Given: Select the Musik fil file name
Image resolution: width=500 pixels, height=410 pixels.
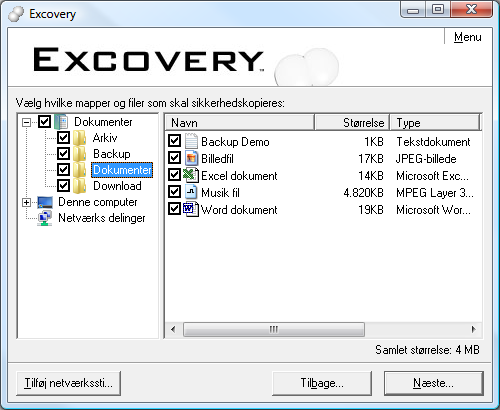Looking at the screenshot, I should coord(220,193).
